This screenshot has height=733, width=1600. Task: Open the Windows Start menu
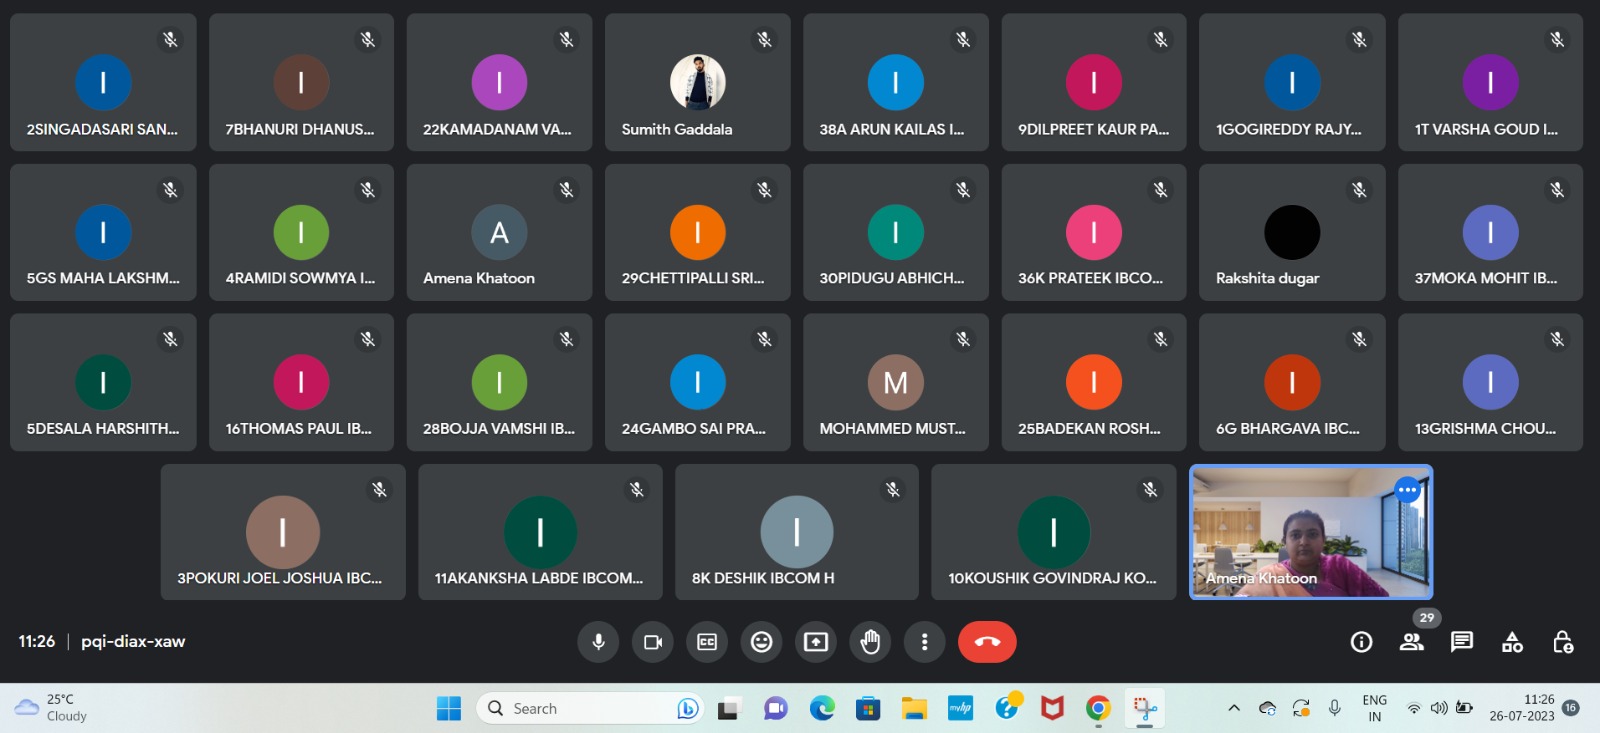[x=449, y=708]
